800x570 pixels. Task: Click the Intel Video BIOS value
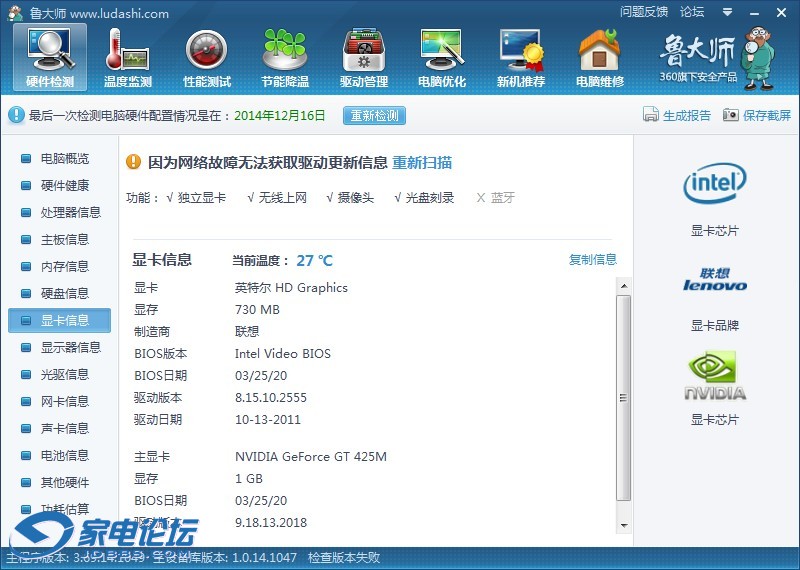(283, 354)
